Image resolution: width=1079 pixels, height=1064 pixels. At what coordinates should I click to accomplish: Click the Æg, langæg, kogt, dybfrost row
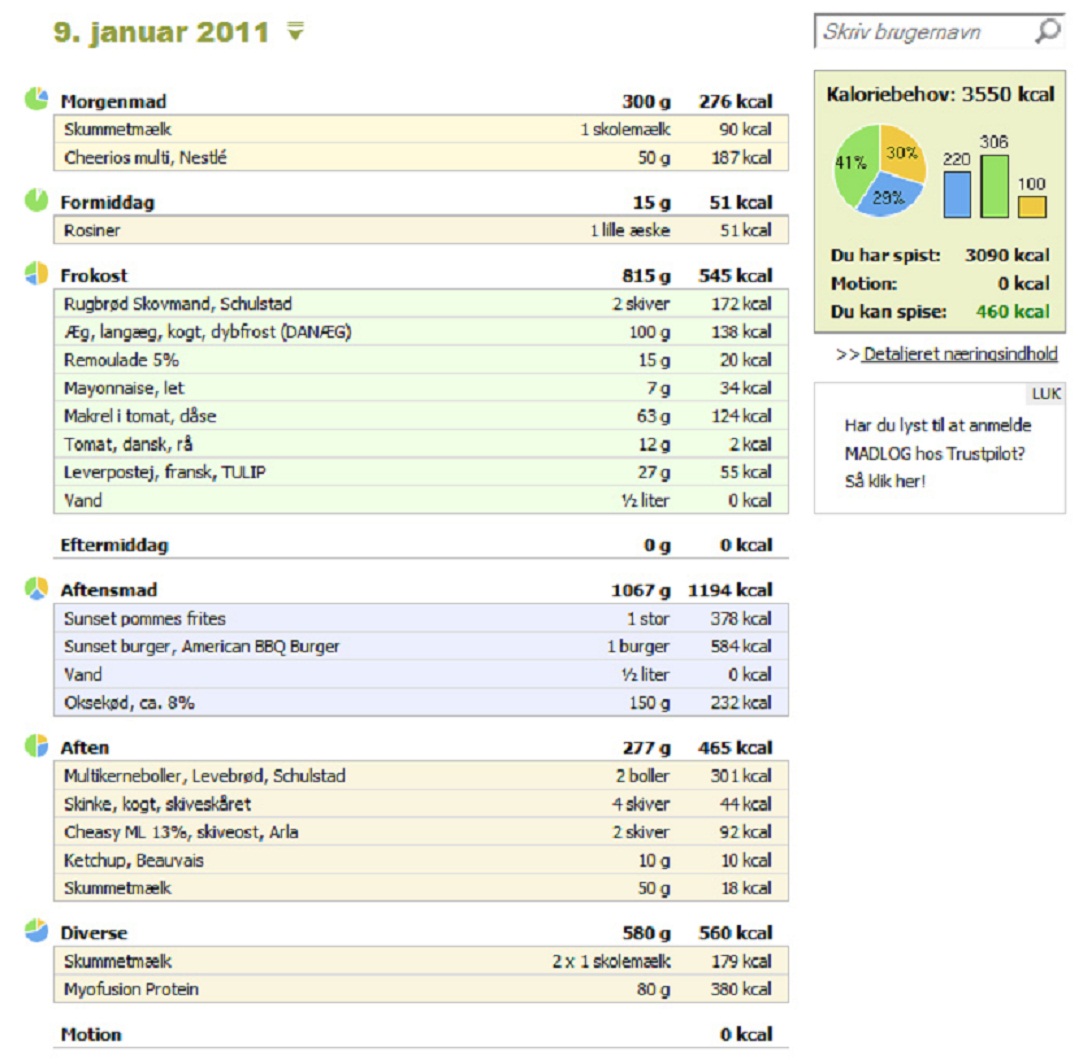click(x=421, y=332)
